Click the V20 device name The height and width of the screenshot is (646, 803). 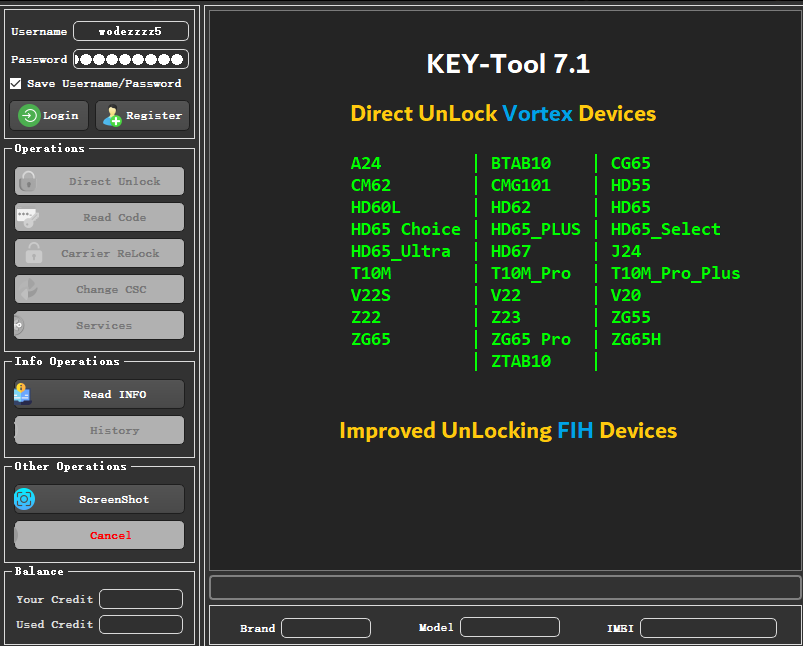pos(626,296)
